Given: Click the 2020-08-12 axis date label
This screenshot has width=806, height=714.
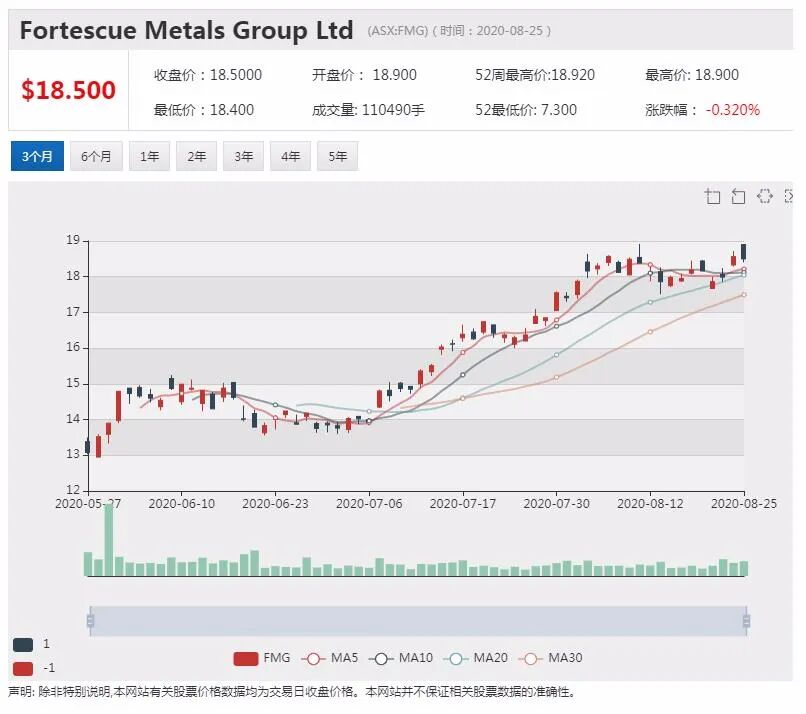Looking at the screenshot, I should pyautogui.click(x=650, y=503).
